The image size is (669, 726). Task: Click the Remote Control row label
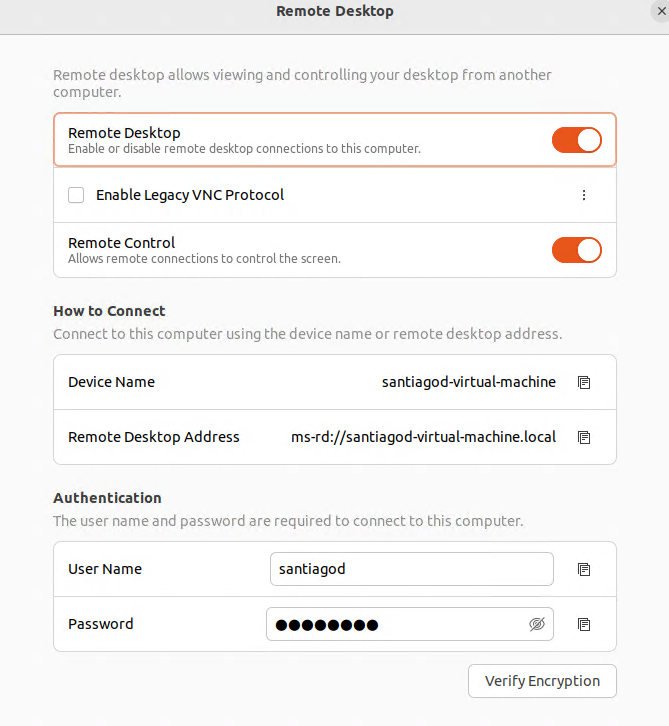coord(121,243)
